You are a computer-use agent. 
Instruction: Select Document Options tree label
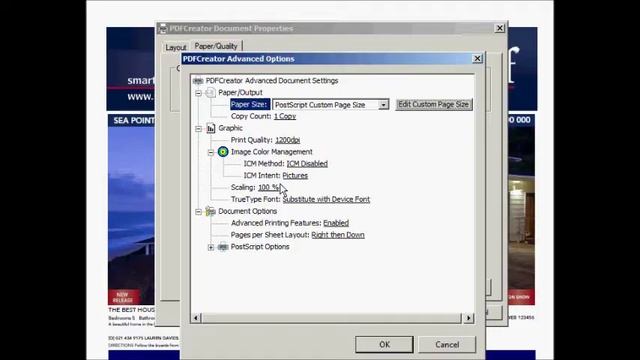247,211
